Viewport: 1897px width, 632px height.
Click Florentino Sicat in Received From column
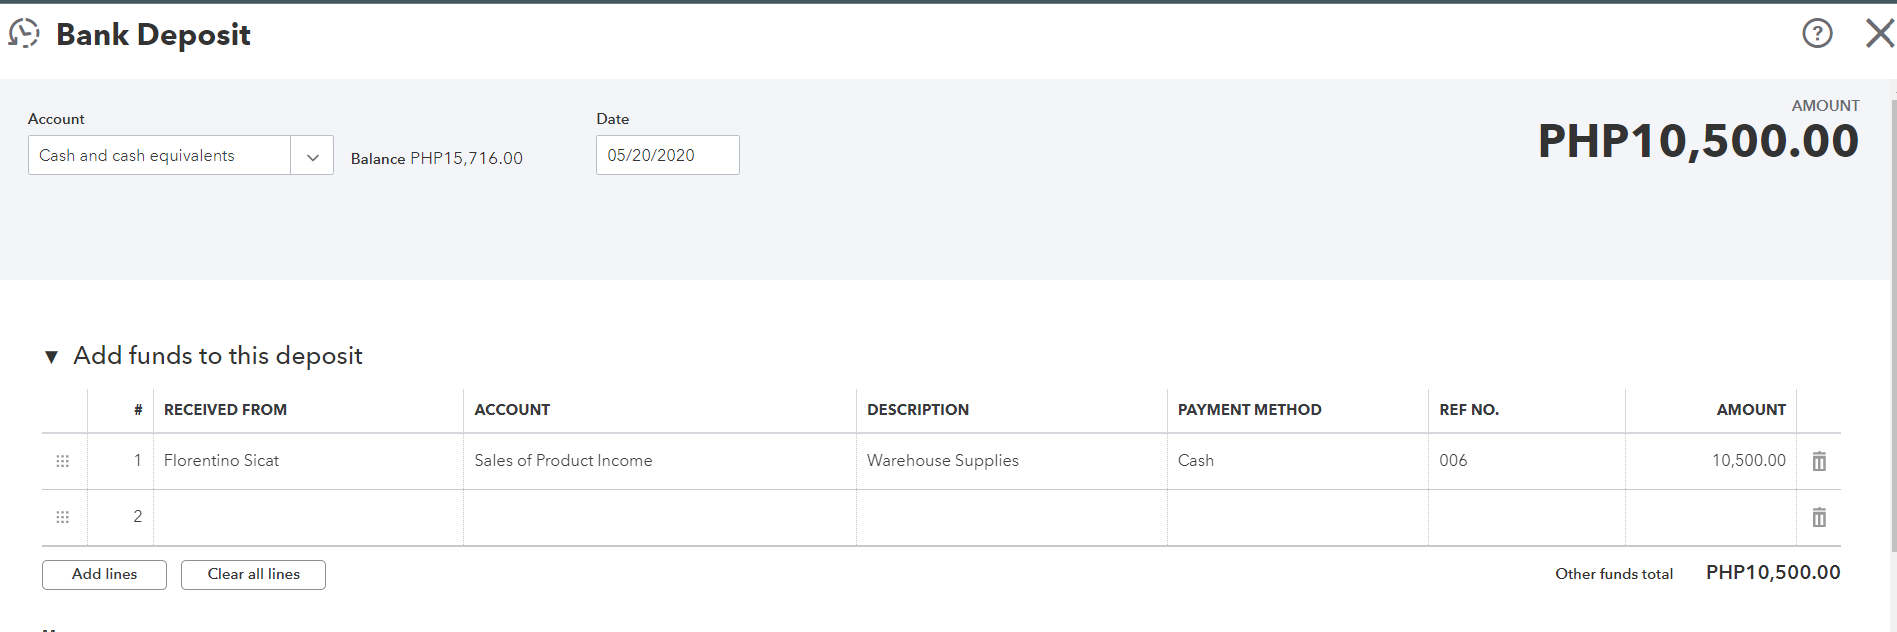222,460
